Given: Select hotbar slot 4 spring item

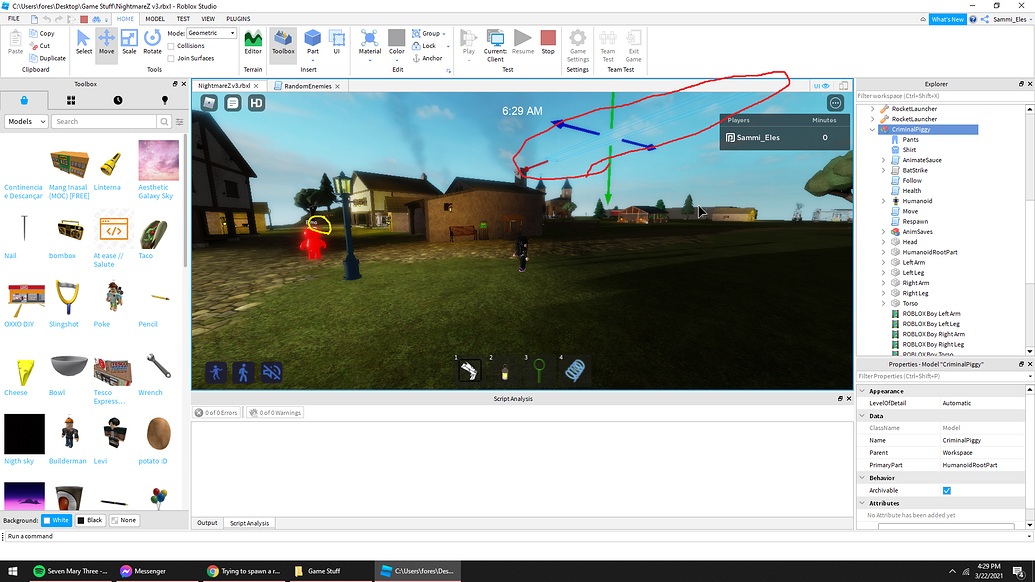Looking at the screenshot, I should tap(575, 370).
